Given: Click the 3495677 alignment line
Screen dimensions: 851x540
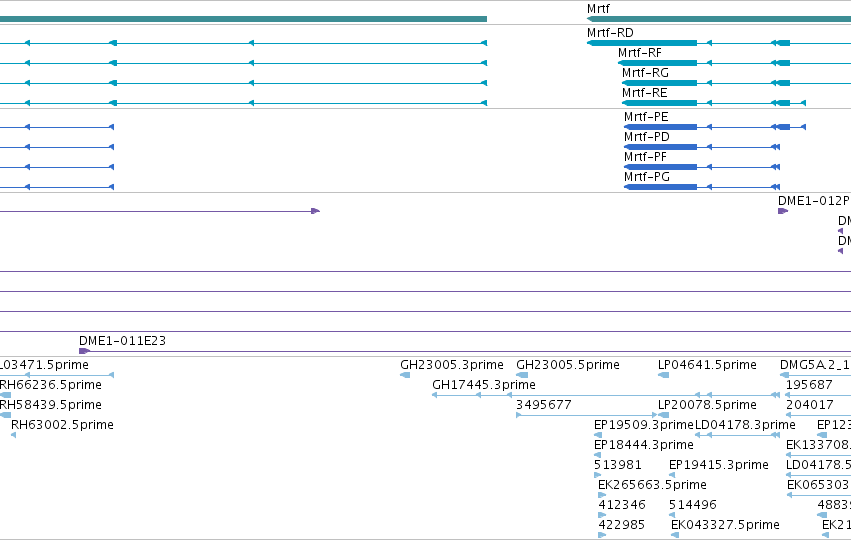Looking at the screenshot, I should (587, 415).
